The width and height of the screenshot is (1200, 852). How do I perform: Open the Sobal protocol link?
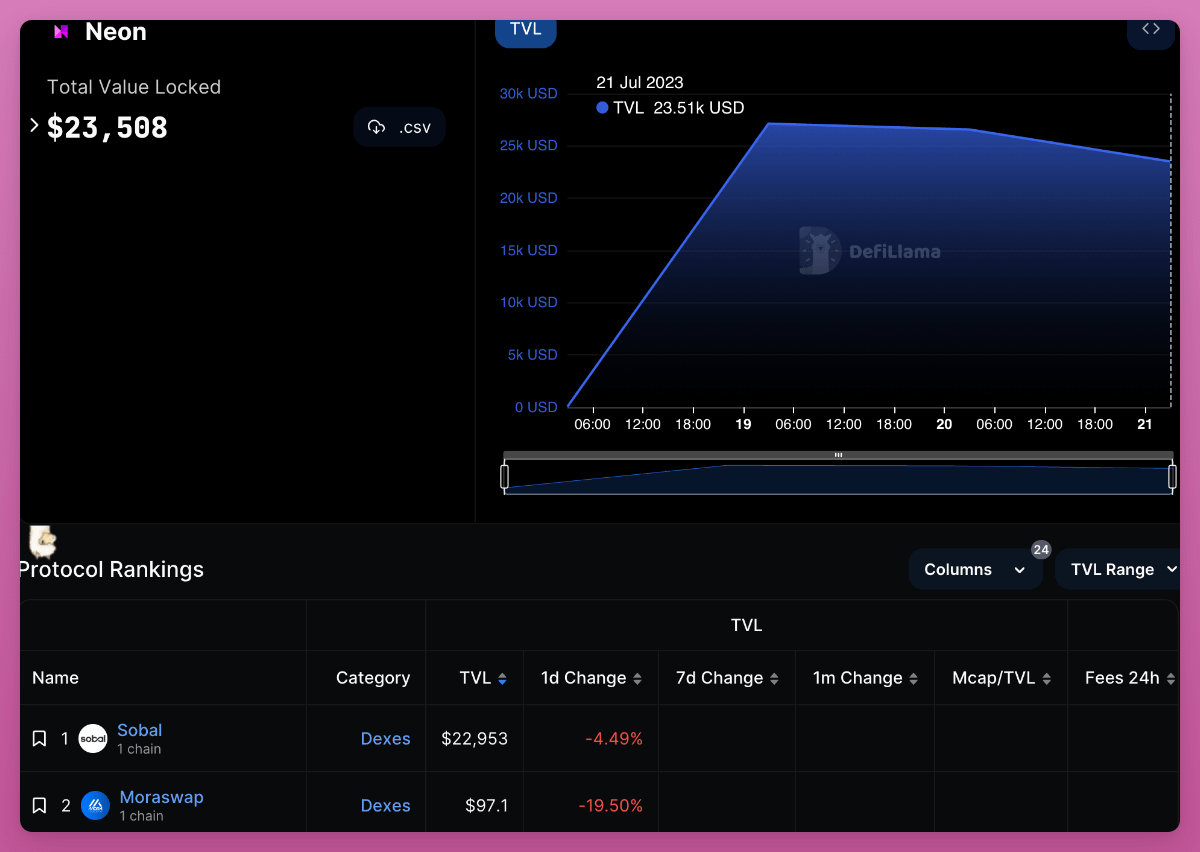coord(139,731)
